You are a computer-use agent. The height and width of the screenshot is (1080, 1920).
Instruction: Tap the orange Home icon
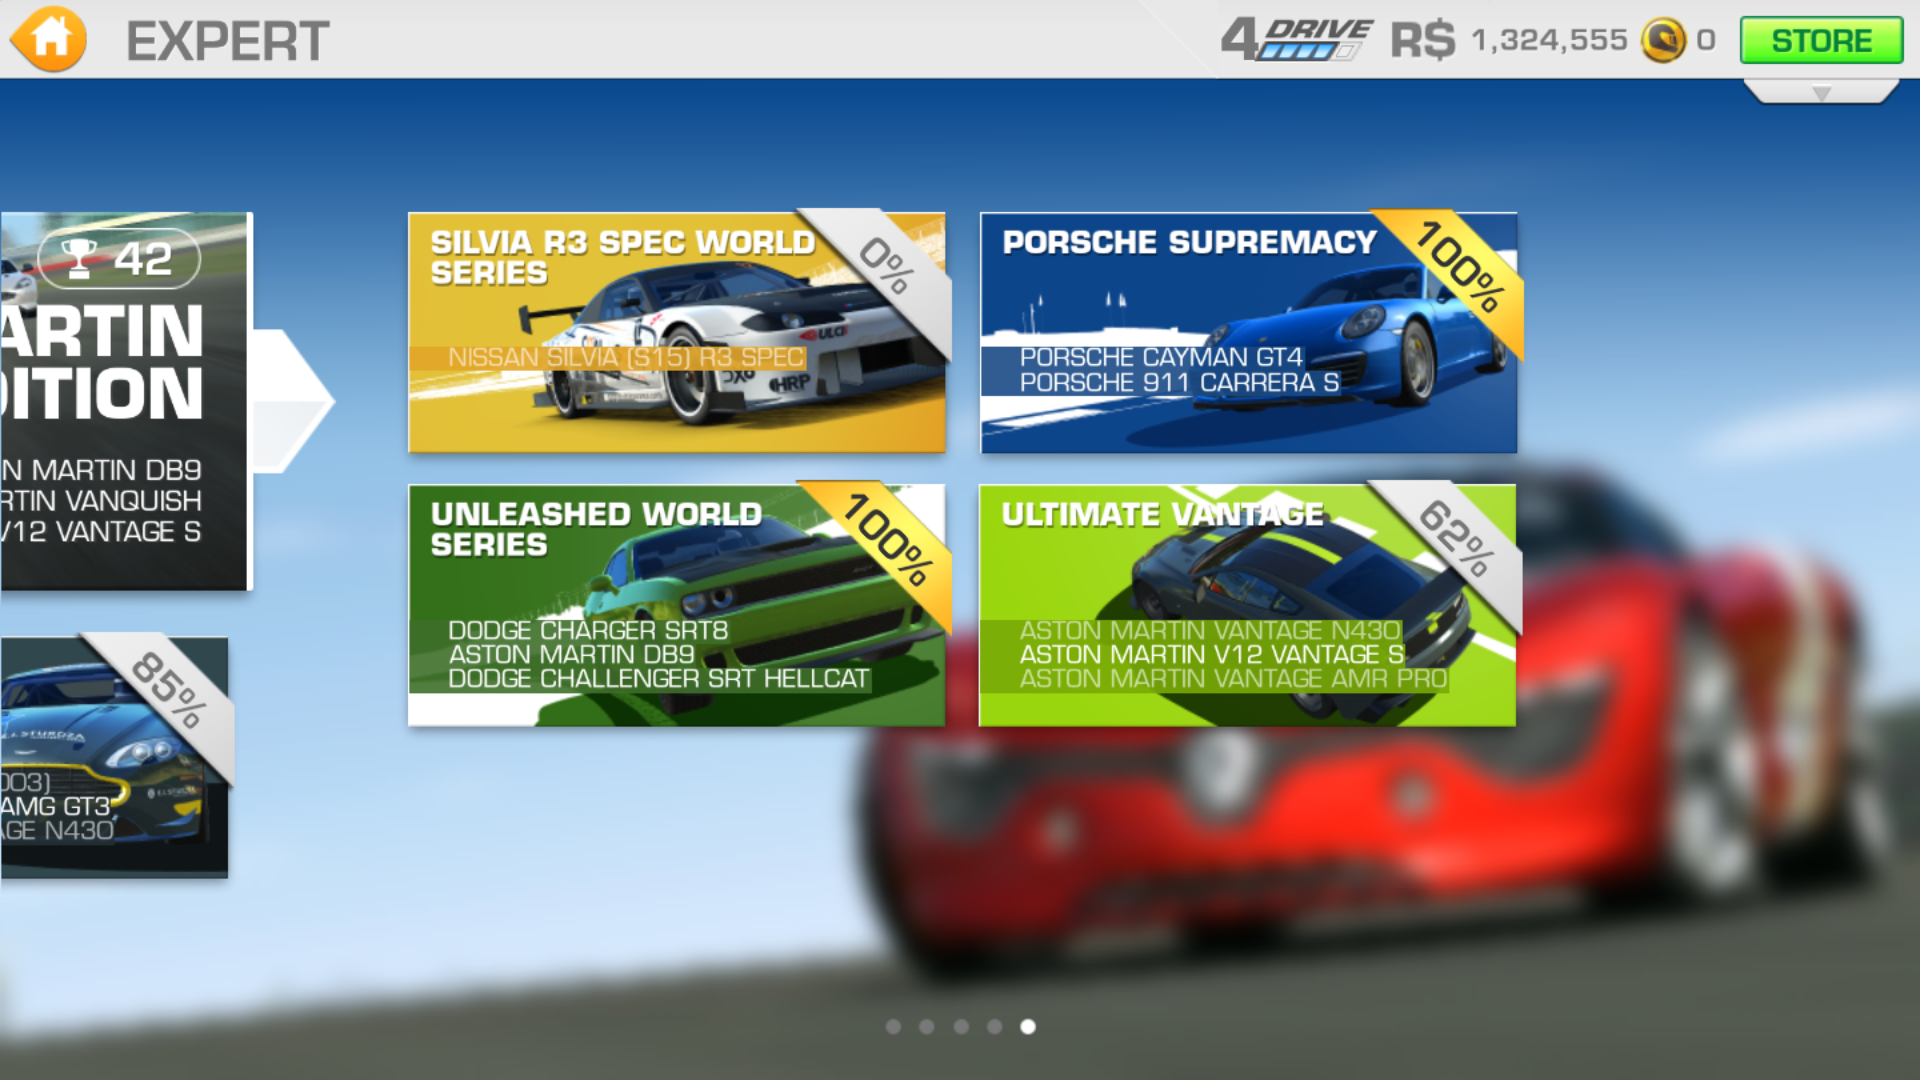click(48, 40)
